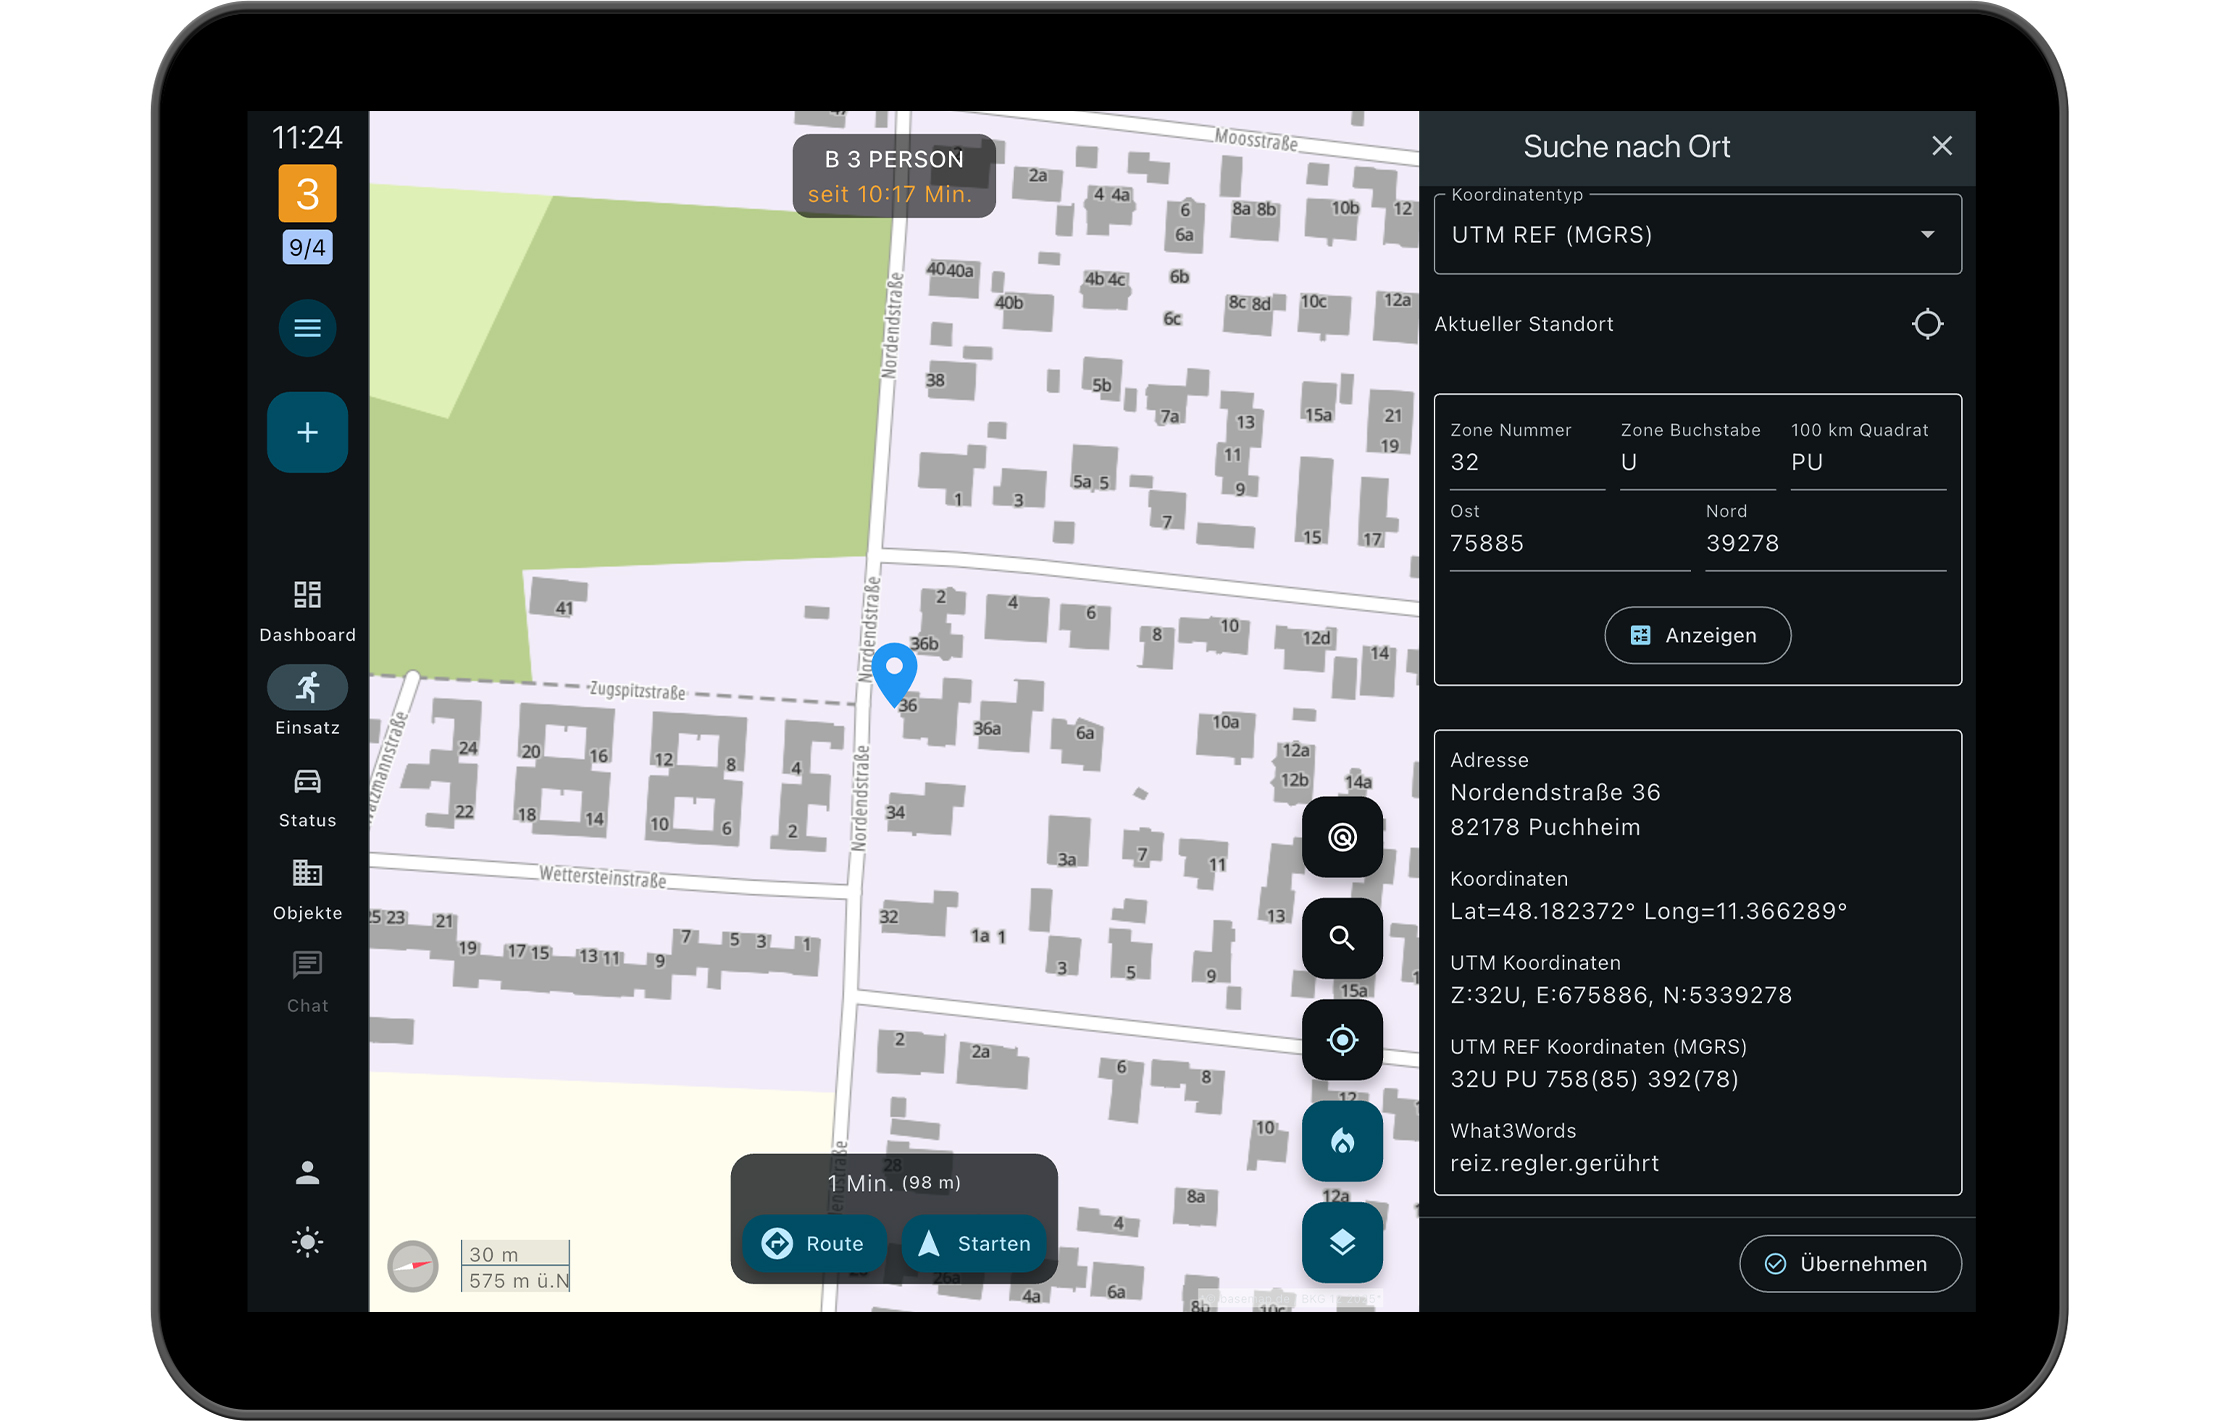The height and width of the screenshot is (1421, 2224).
Task: Edit the Ost coordinate field
Action: (x=1568, y=543)
